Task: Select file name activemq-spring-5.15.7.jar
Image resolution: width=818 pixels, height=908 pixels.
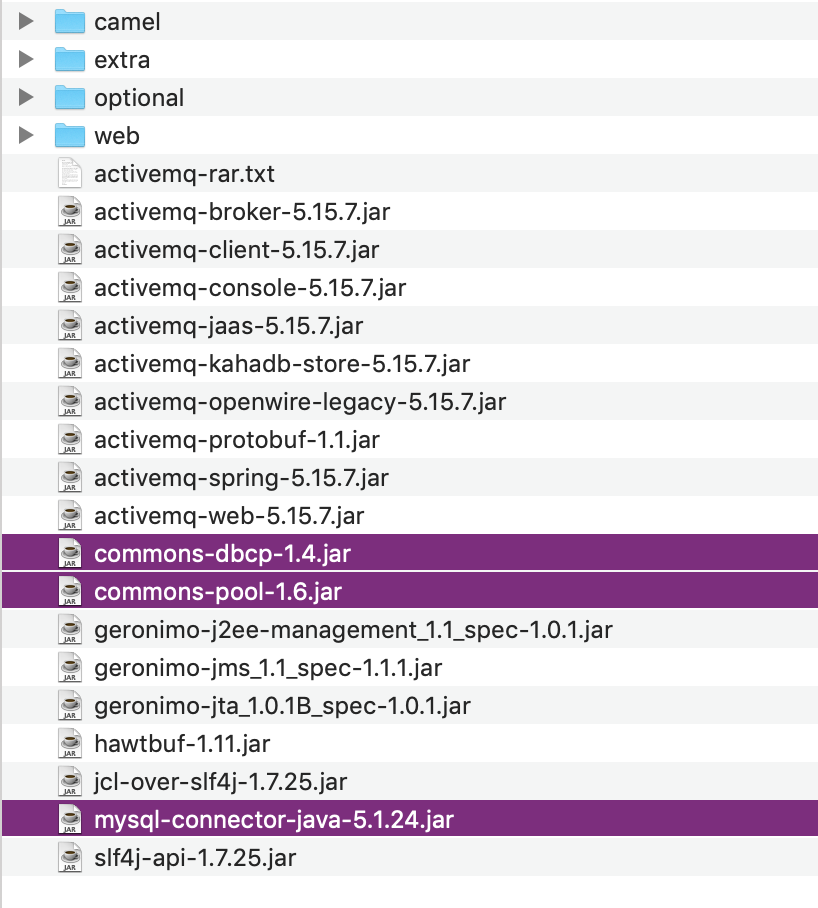Action: (241, 478)
